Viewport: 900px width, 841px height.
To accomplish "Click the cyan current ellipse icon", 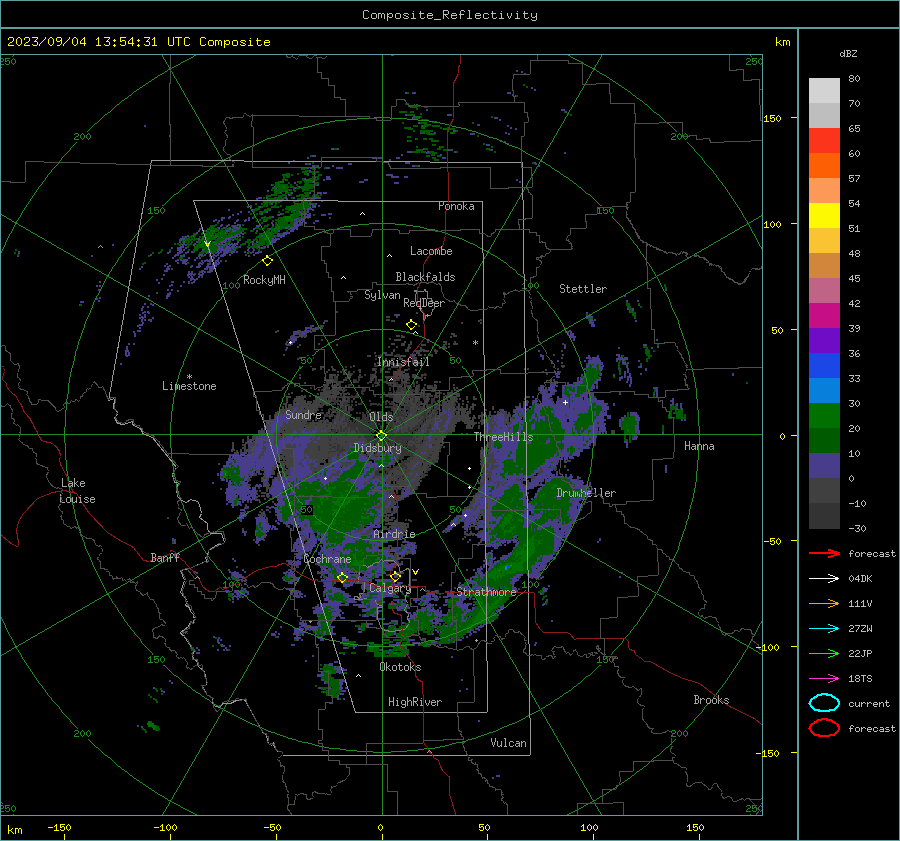I will point(824,703).
